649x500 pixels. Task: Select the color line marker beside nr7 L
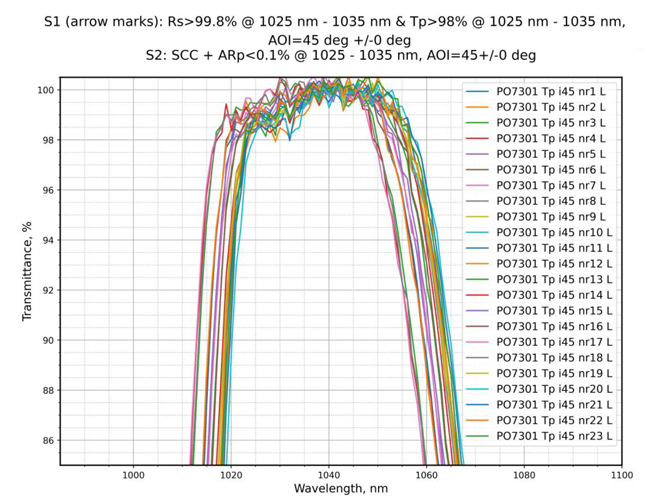tap(478, 185)
